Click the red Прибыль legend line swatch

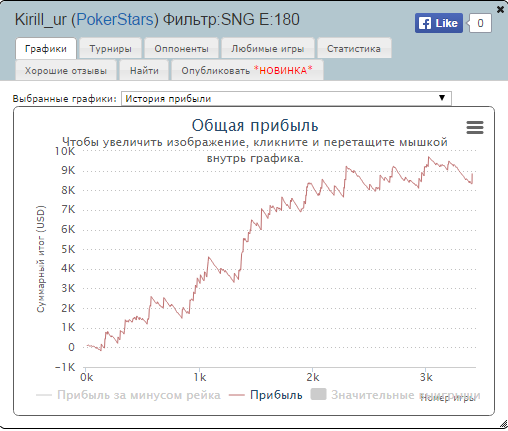pyautogui.click(x=237, y=395)
